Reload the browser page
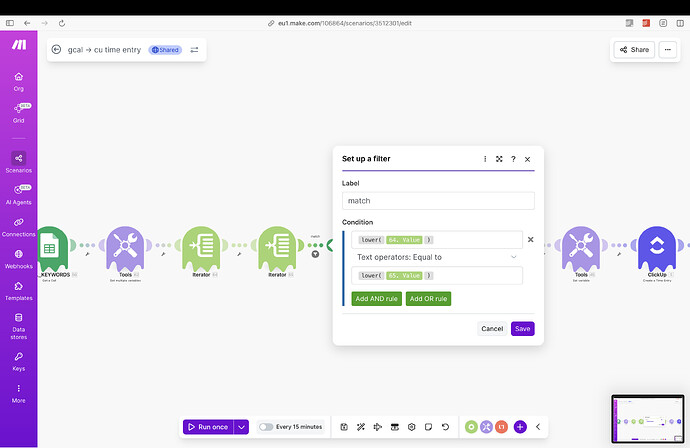This screenshot has height=448, width=690. coord(62,23)
